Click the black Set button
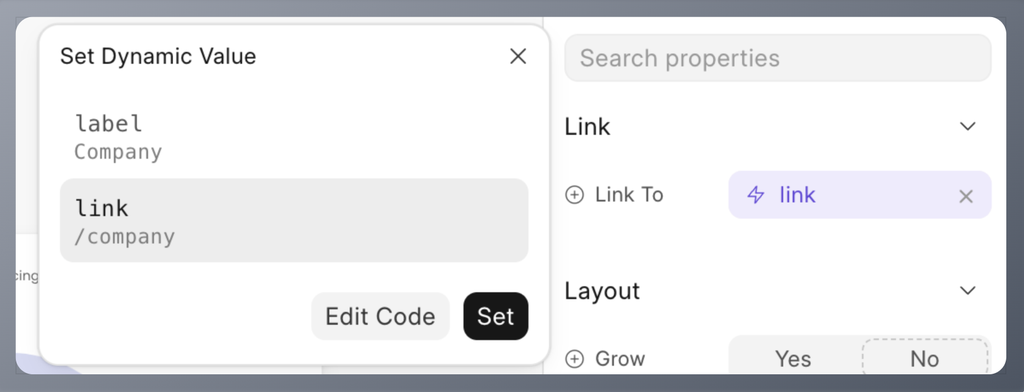Screen dimensions: 1024x392 pyautogui.click(x=496, y=316)
